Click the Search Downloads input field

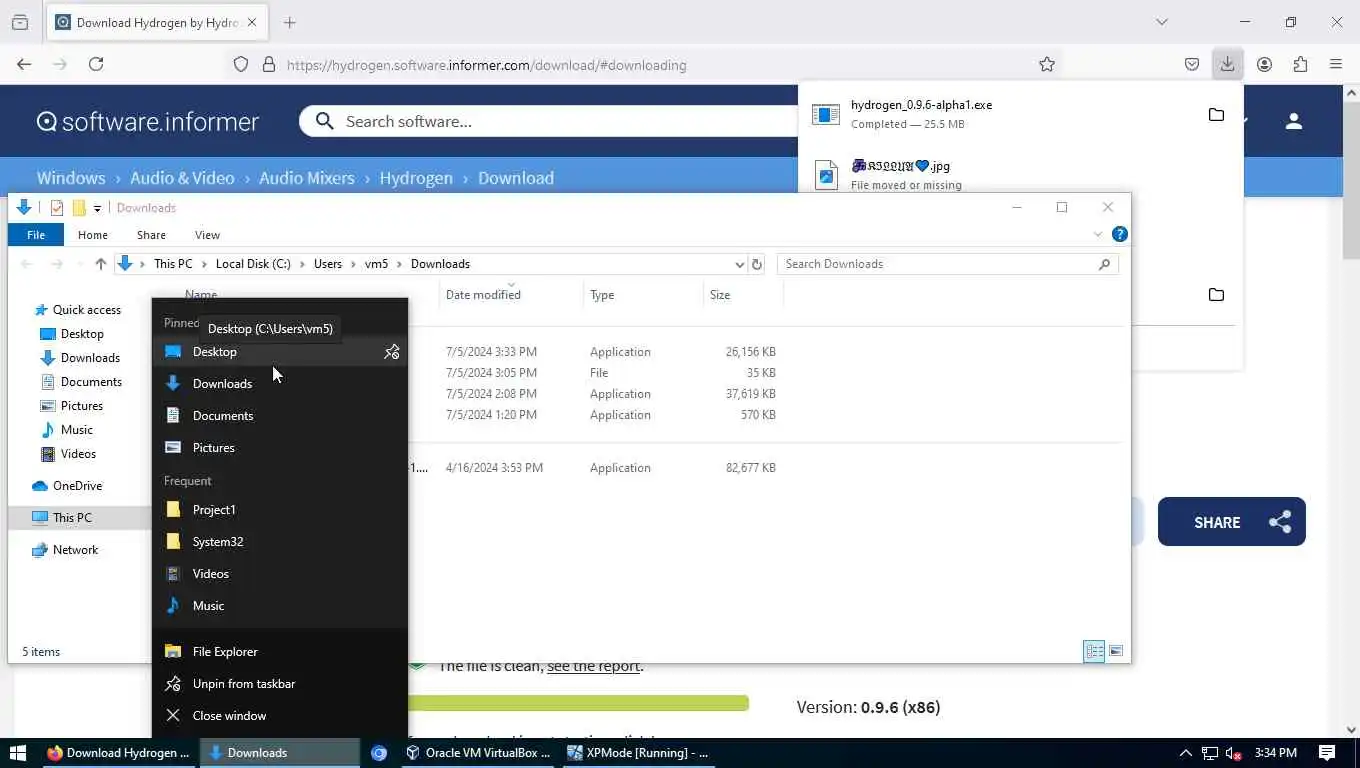coord(938,264)
